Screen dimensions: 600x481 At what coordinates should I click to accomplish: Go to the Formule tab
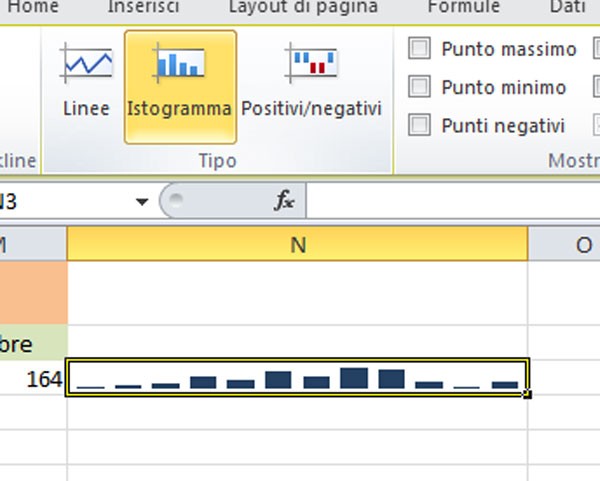click(463, 8)
